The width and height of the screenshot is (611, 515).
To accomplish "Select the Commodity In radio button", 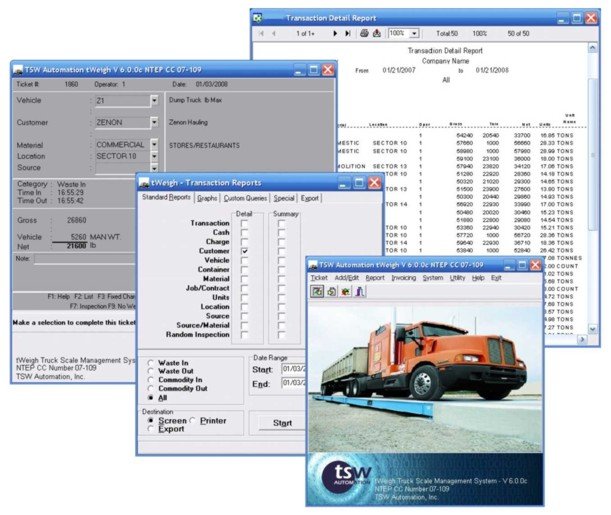I will pos(150,380).
